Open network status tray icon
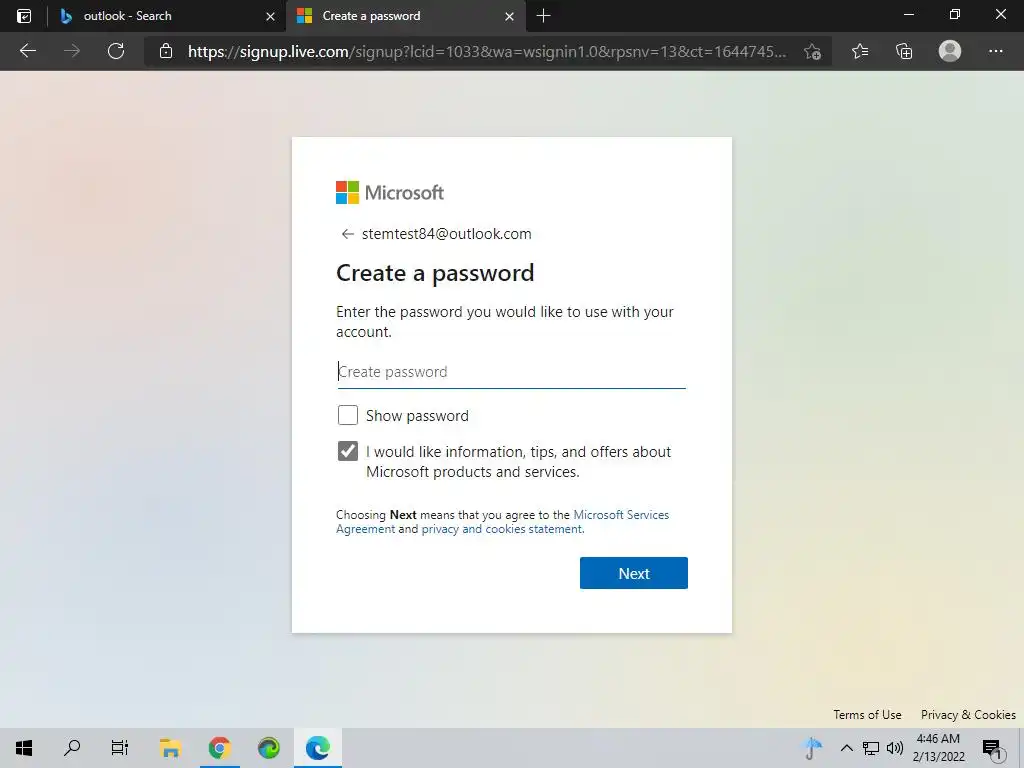The image size is (1024, 768). click(x=871, y=748)
